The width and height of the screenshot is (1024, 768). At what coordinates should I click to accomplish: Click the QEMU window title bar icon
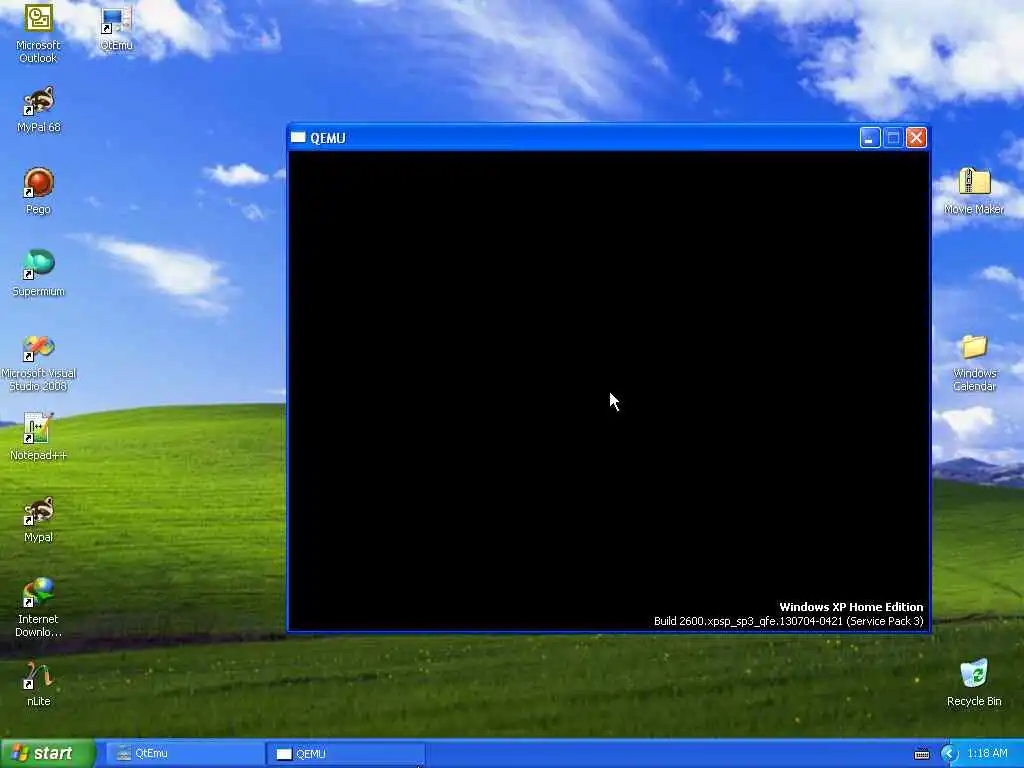pyautogui.click(x=298, y=138)
